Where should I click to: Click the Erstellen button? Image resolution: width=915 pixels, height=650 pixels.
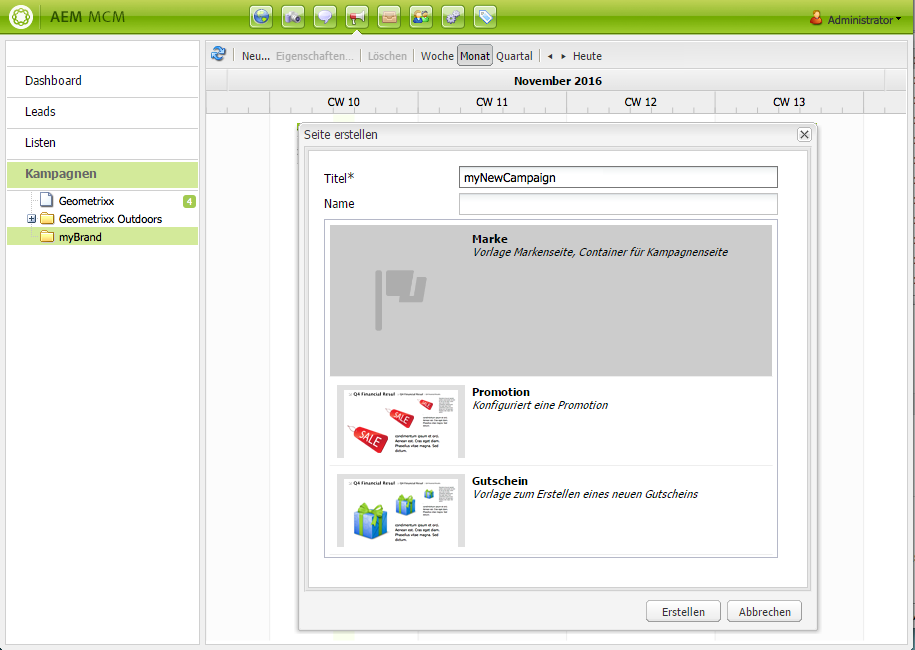(x=683, y=611)
